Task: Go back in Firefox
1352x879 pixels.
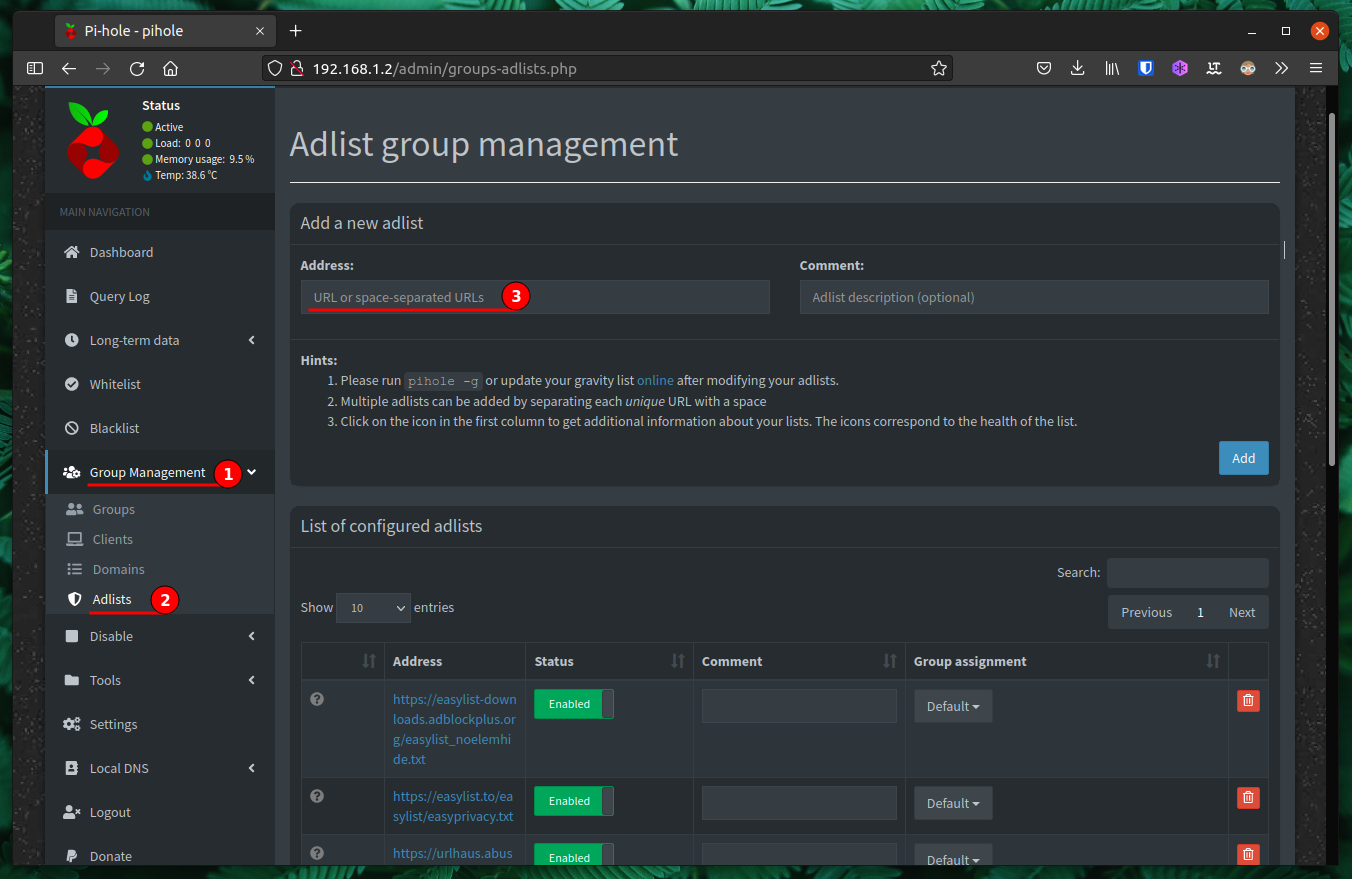Action: pos(68,69)
